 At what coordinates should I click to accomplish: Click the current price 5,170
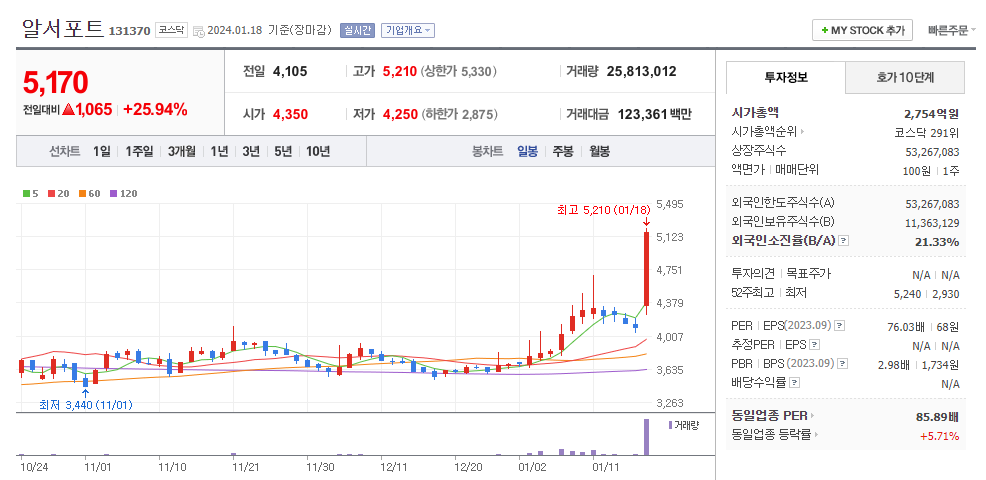pos(55,82)
